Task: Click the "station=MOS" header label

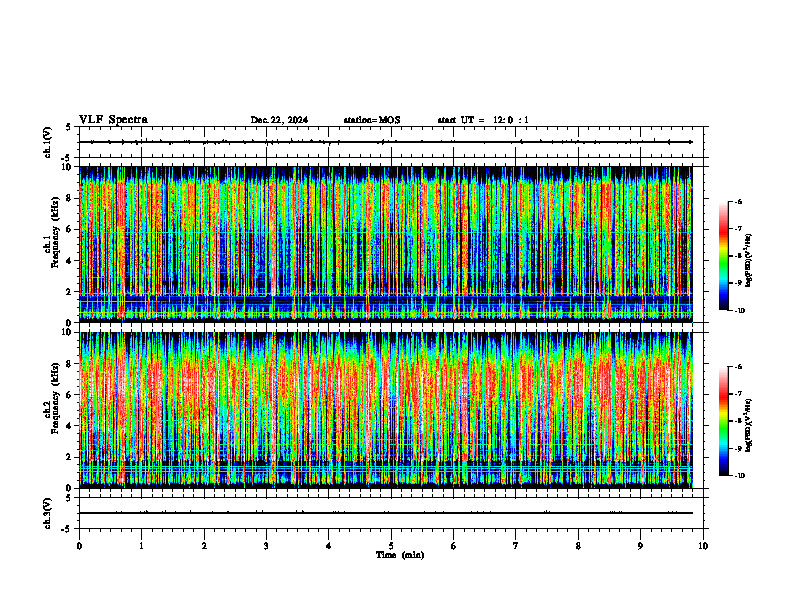Action: pos(372,120)
